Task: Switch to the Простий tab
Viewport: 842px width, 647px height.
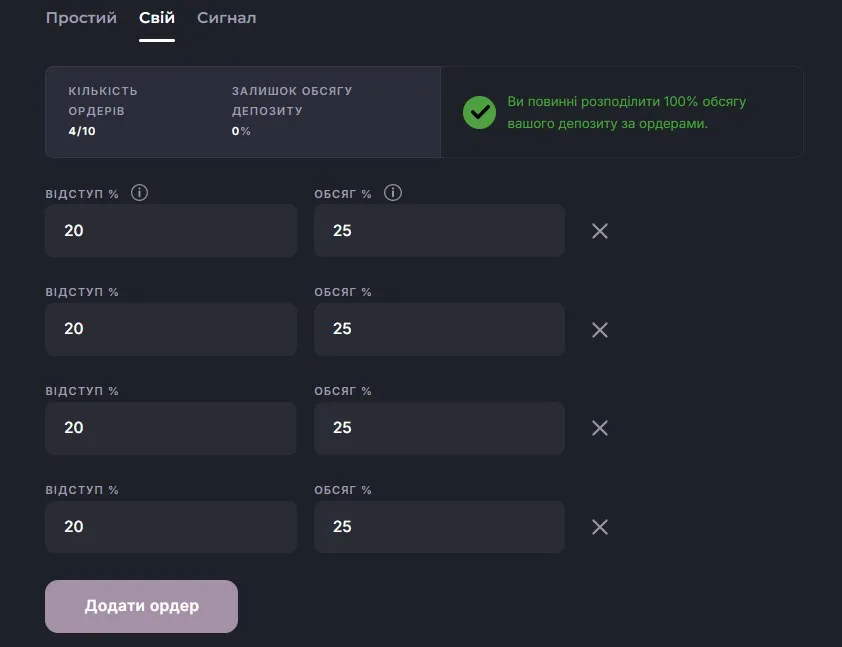Action: [x=81, y=18]
